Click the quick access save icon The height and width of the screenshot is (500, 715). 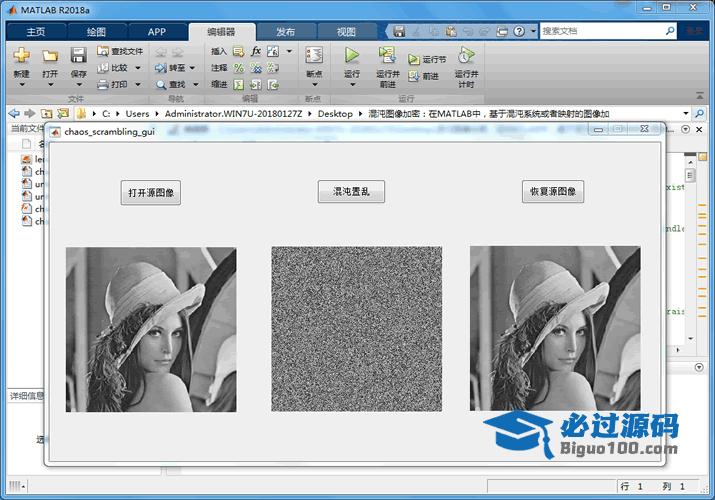coord(399,31)
